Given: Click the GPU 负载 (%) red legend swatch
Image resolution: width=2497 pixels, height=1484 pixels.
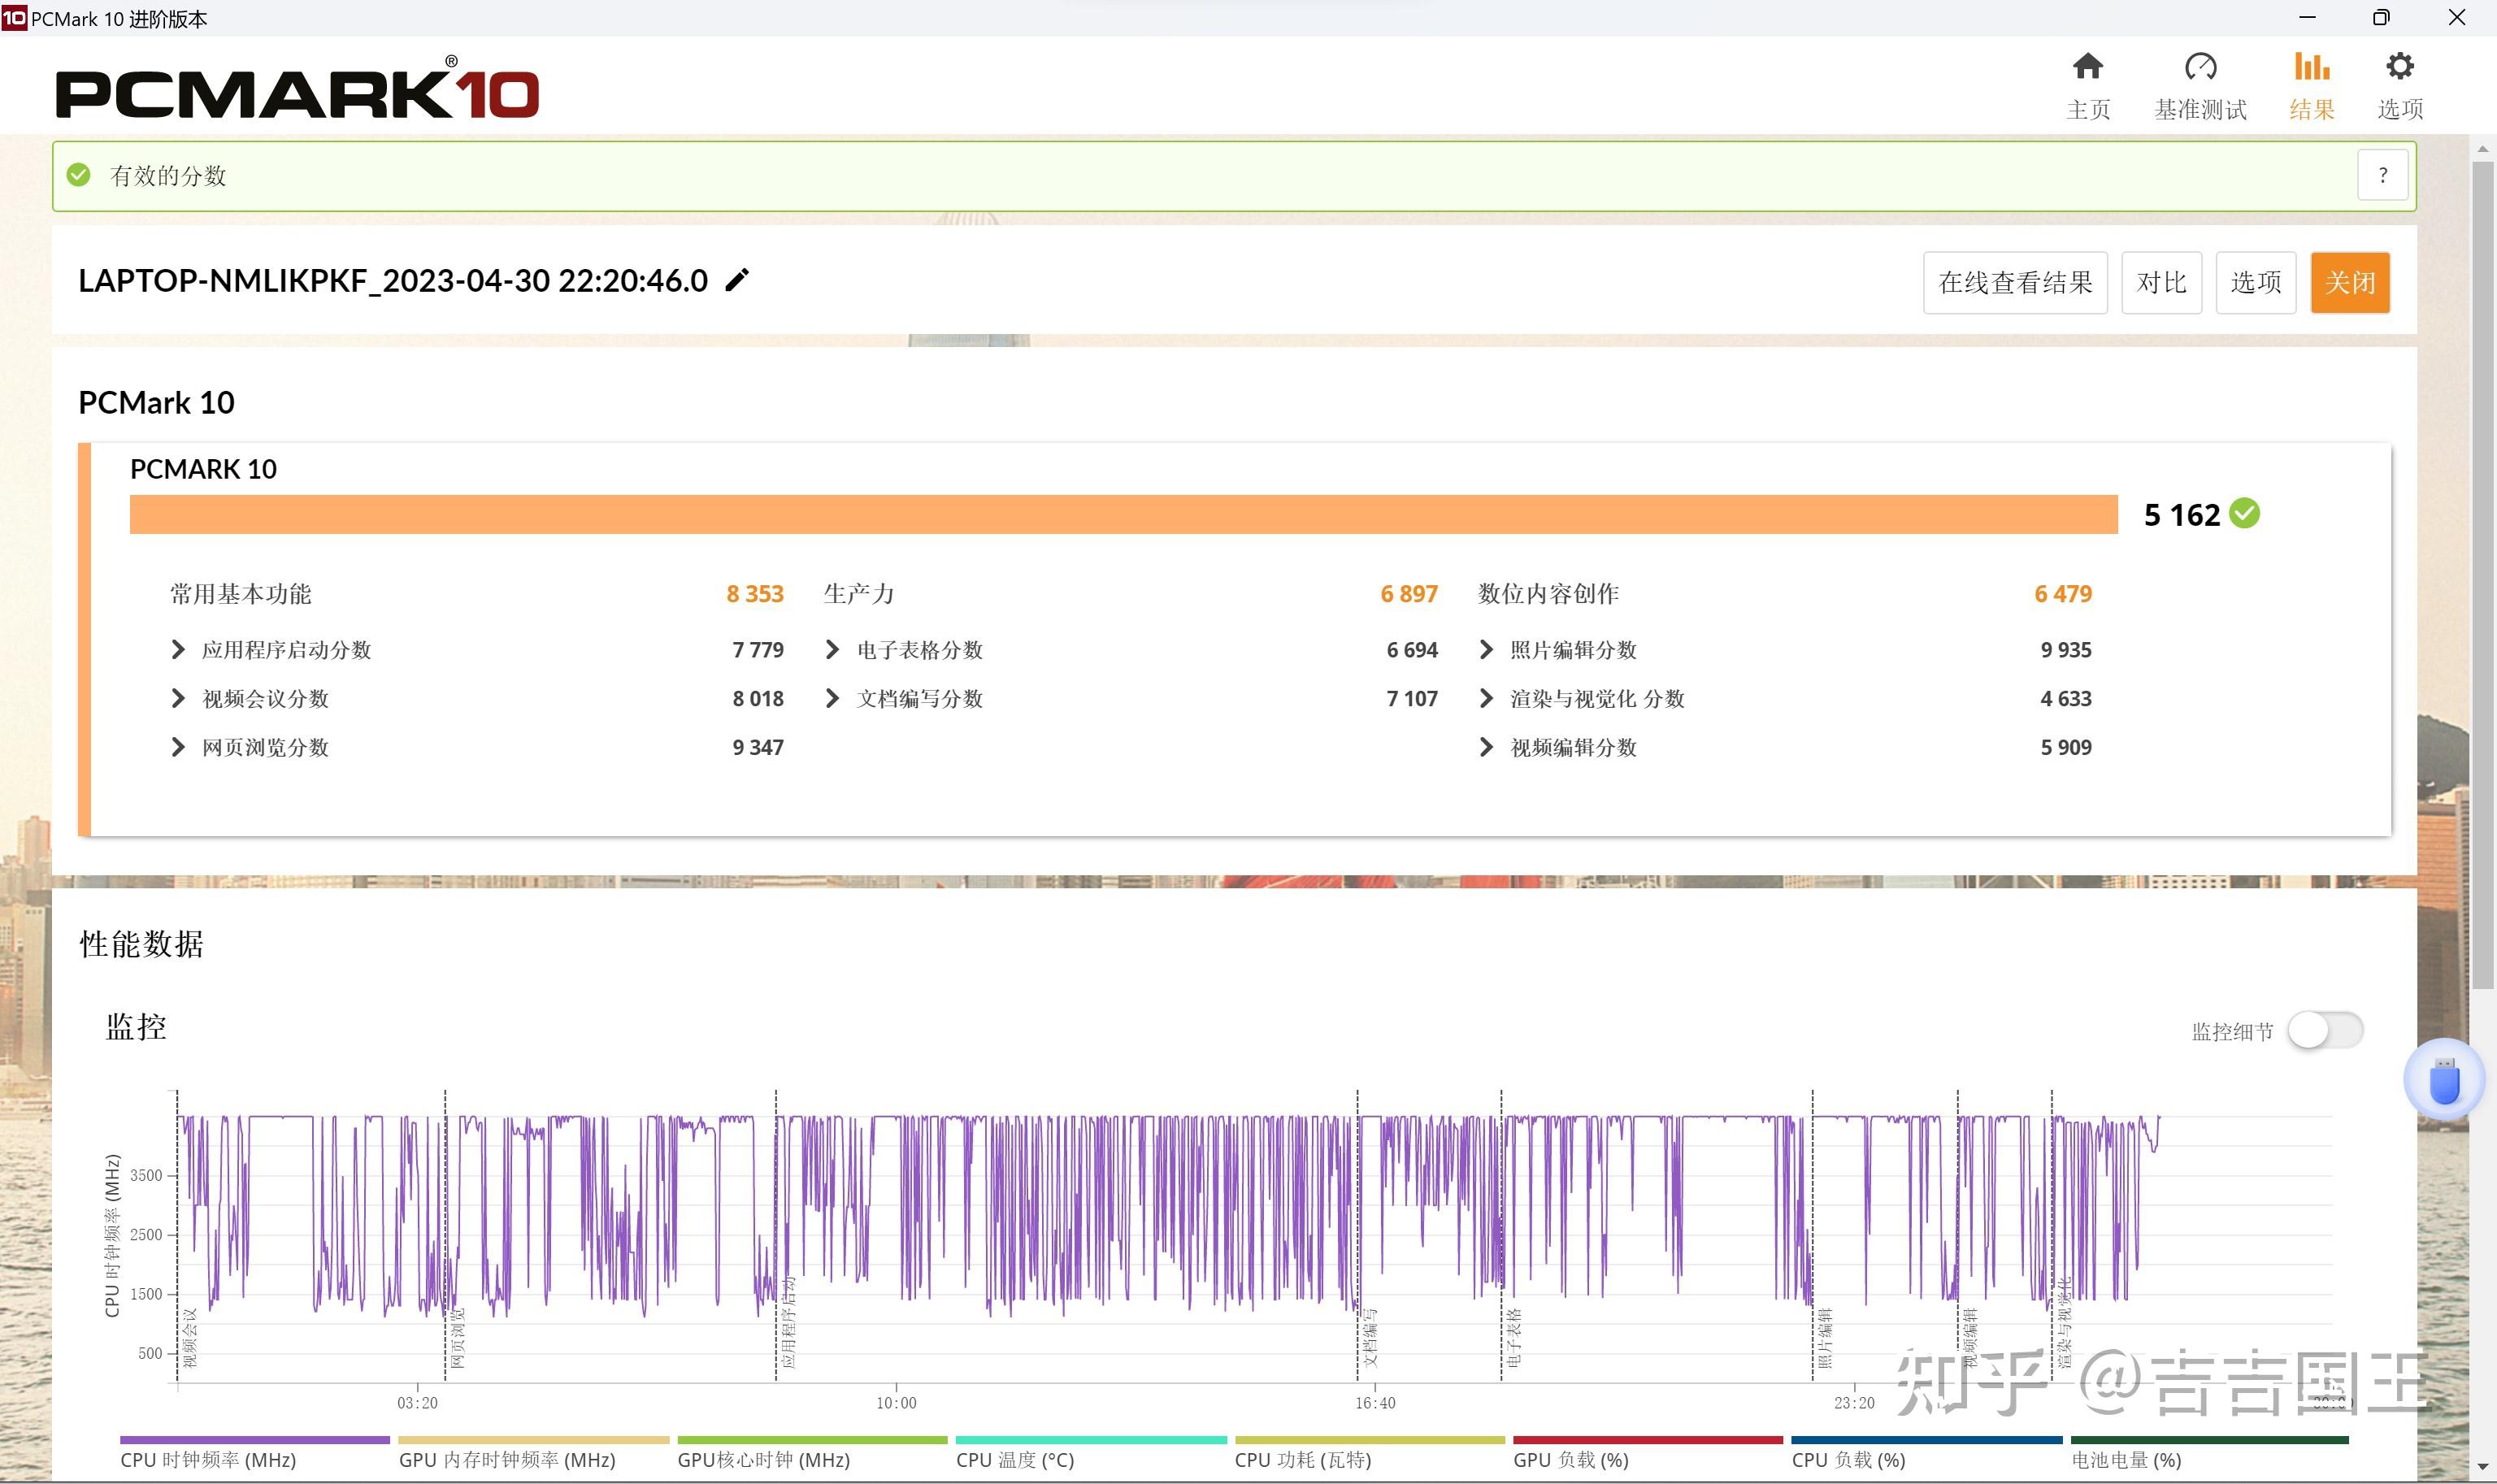Looking at the screenshot, I should (1647, 1440).
